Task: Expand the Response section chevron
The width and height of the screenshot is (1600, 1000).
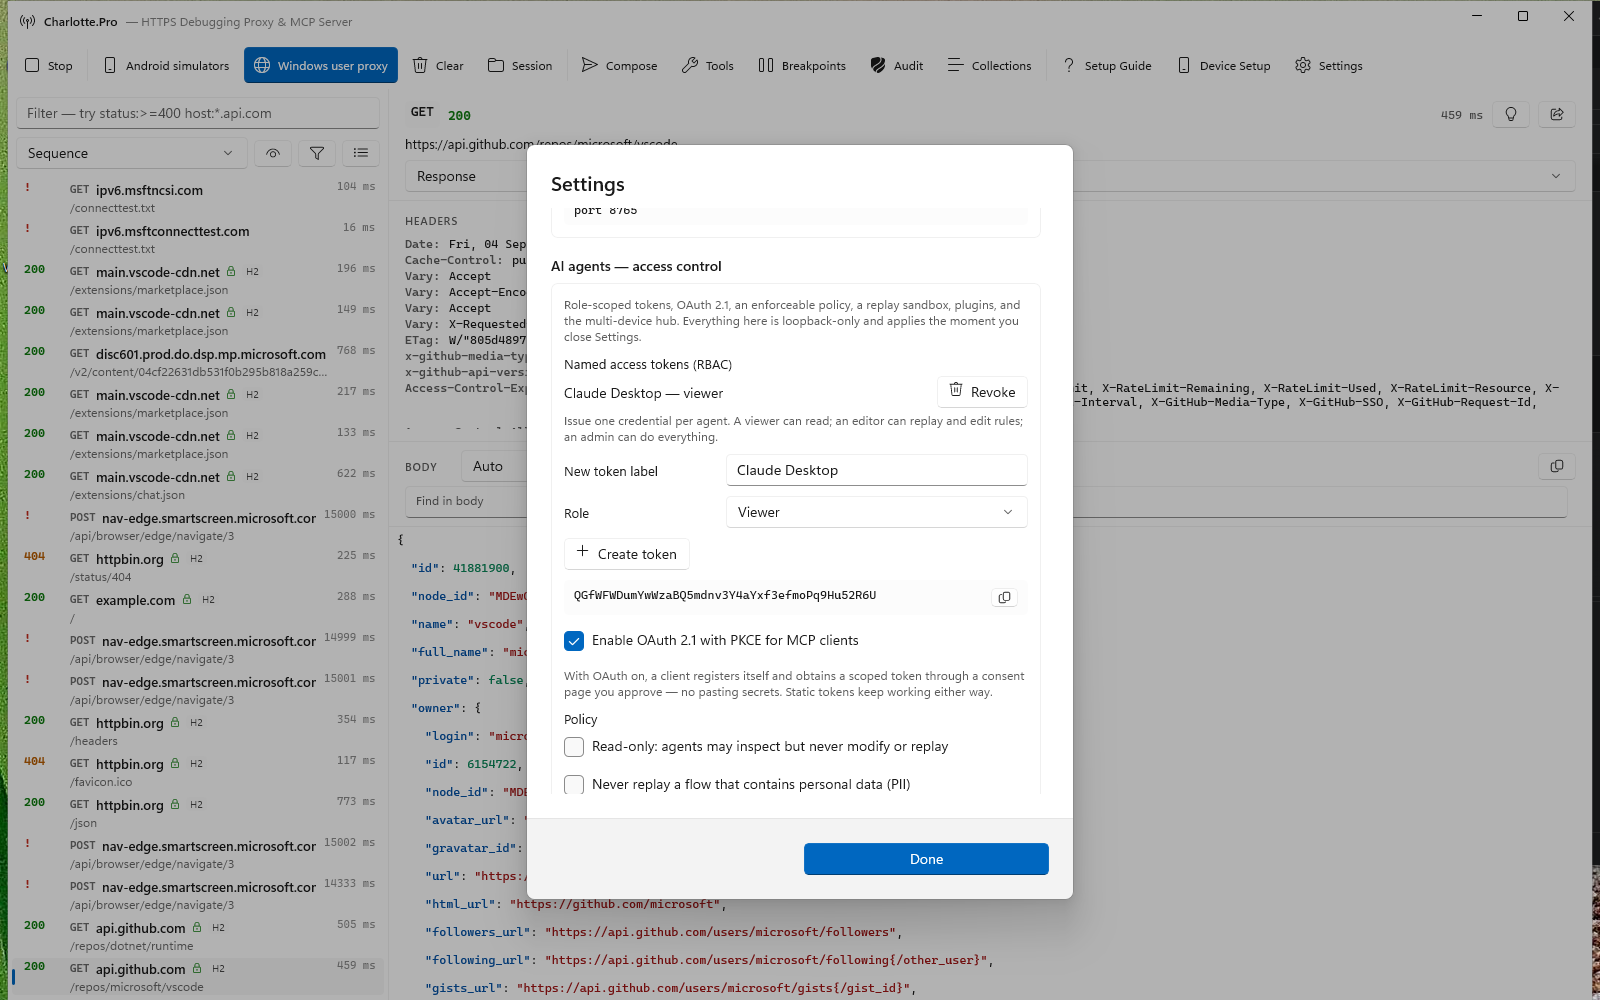Action: tap(1556, 176)
